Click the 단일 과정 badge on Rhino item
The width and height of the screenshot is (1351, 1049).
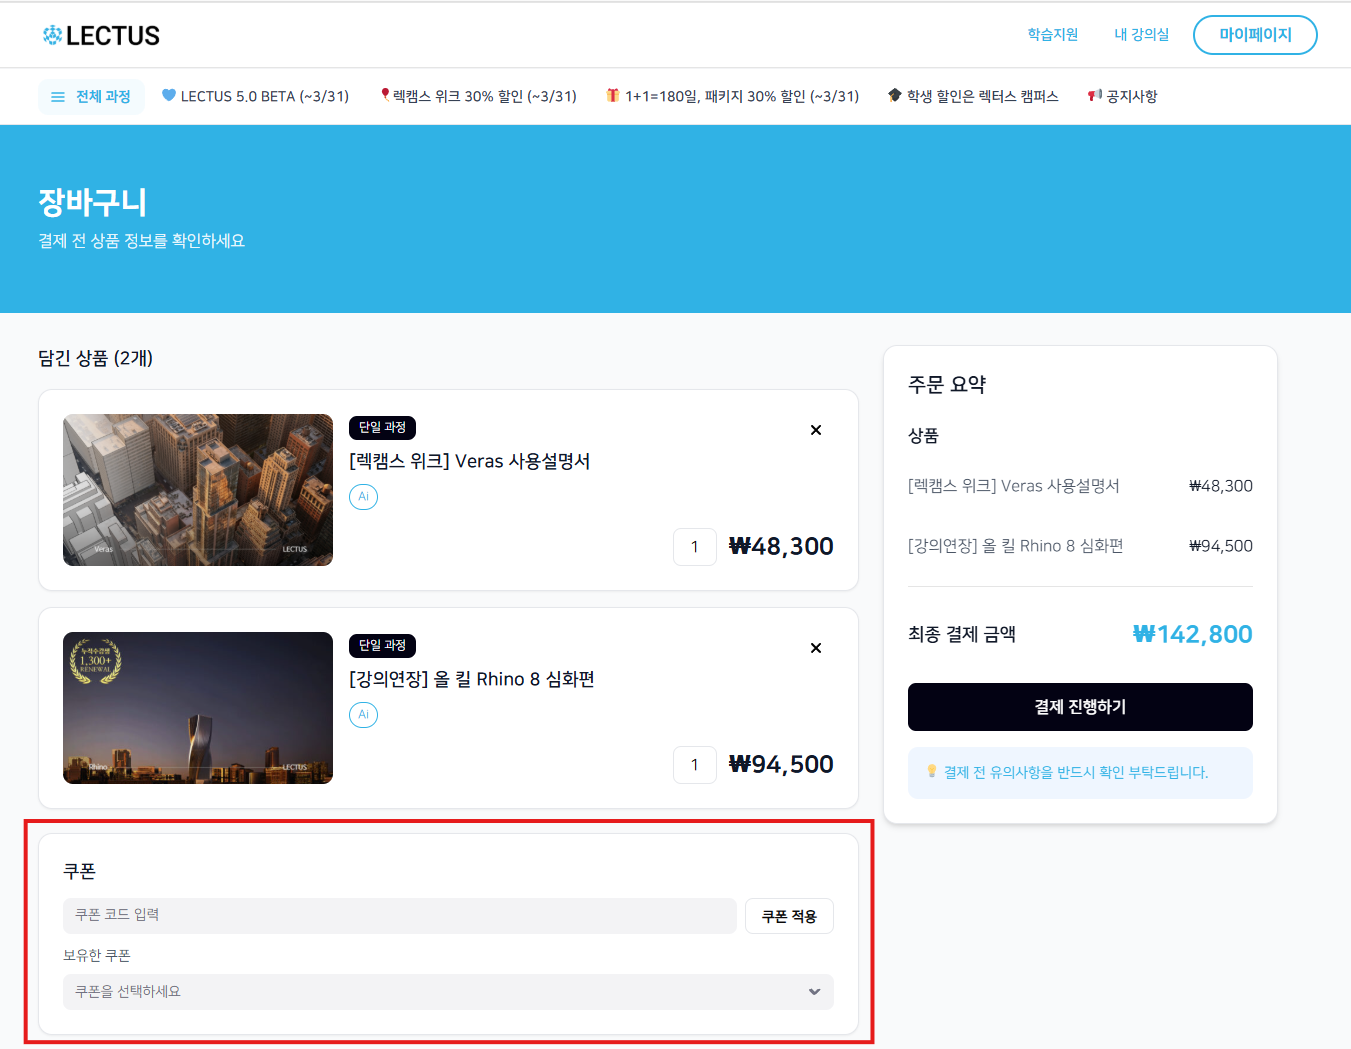382,646
